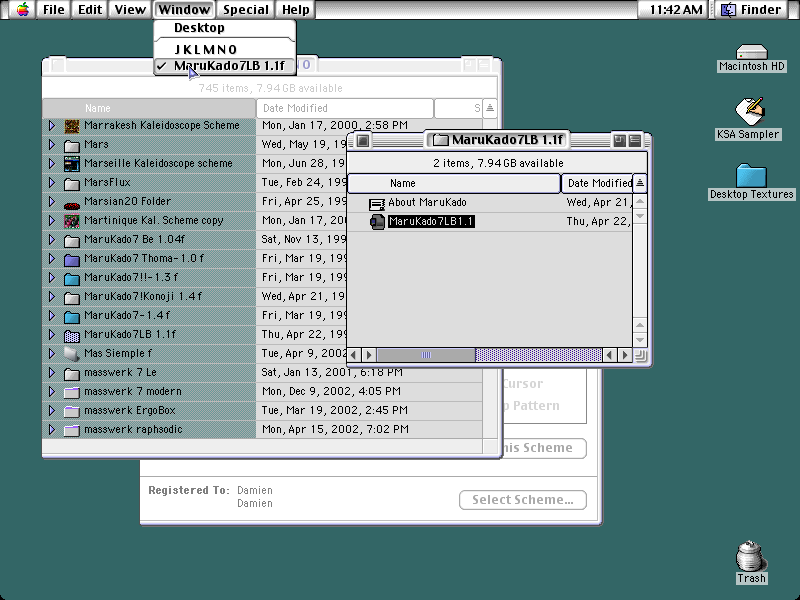This screenshot has height=600, width=800.
Task: Open the View menu
Action: point(130,9)
